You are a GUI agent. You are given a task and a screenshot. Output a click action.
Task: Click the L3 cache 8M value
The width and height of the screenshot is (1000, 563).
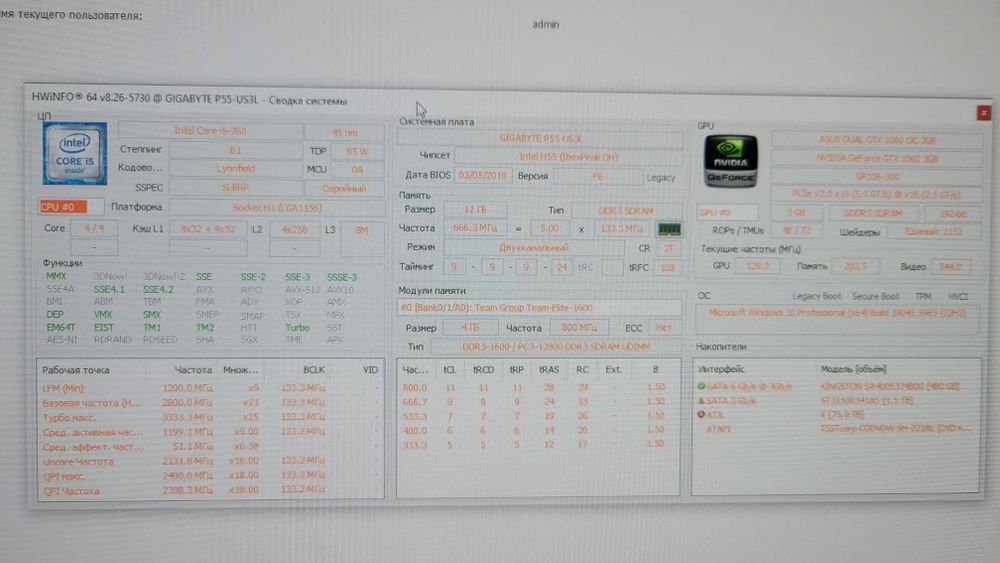pyautogui.click(x=362, y=230)
